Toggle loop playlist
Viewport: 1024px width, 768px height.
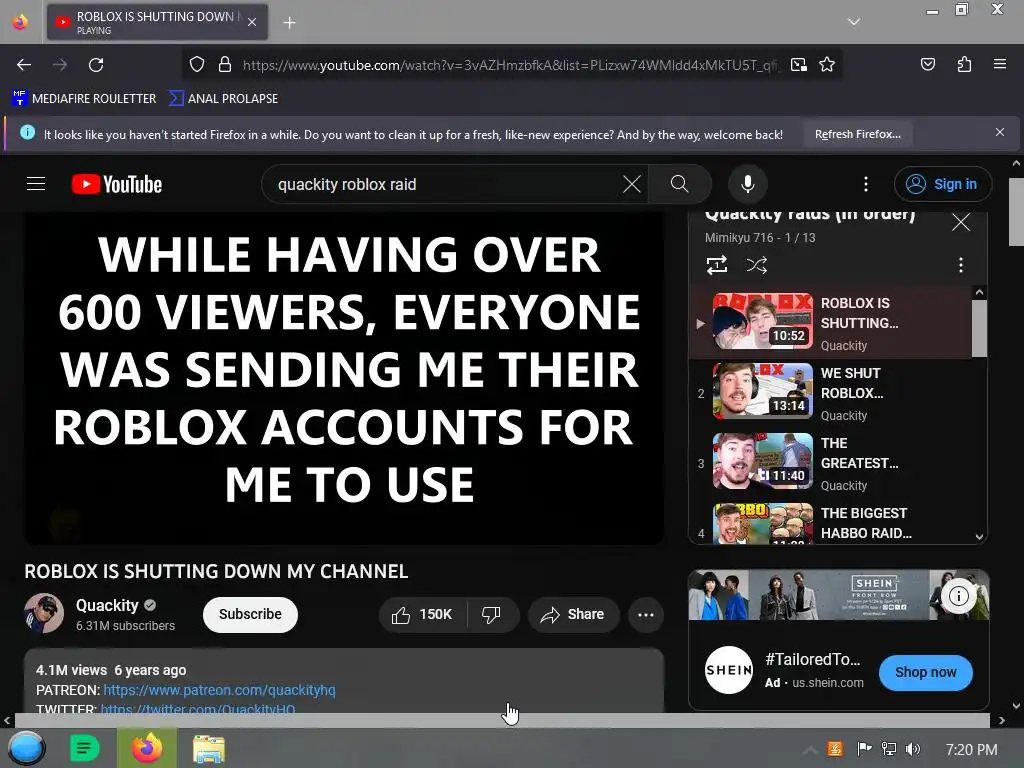click(716, 265)
